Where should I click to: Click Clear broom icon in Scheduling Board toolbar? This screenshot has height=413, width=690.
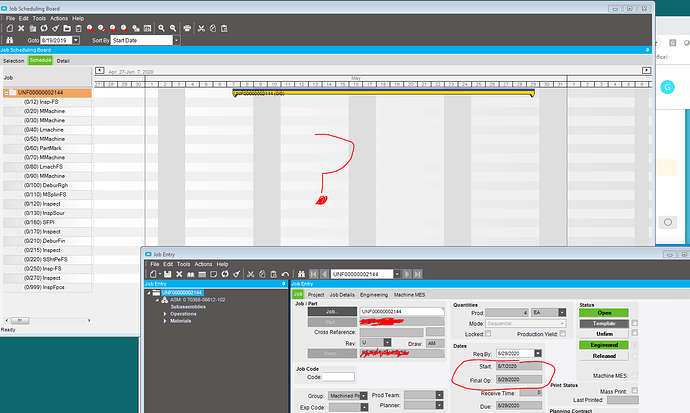(55, 28)
